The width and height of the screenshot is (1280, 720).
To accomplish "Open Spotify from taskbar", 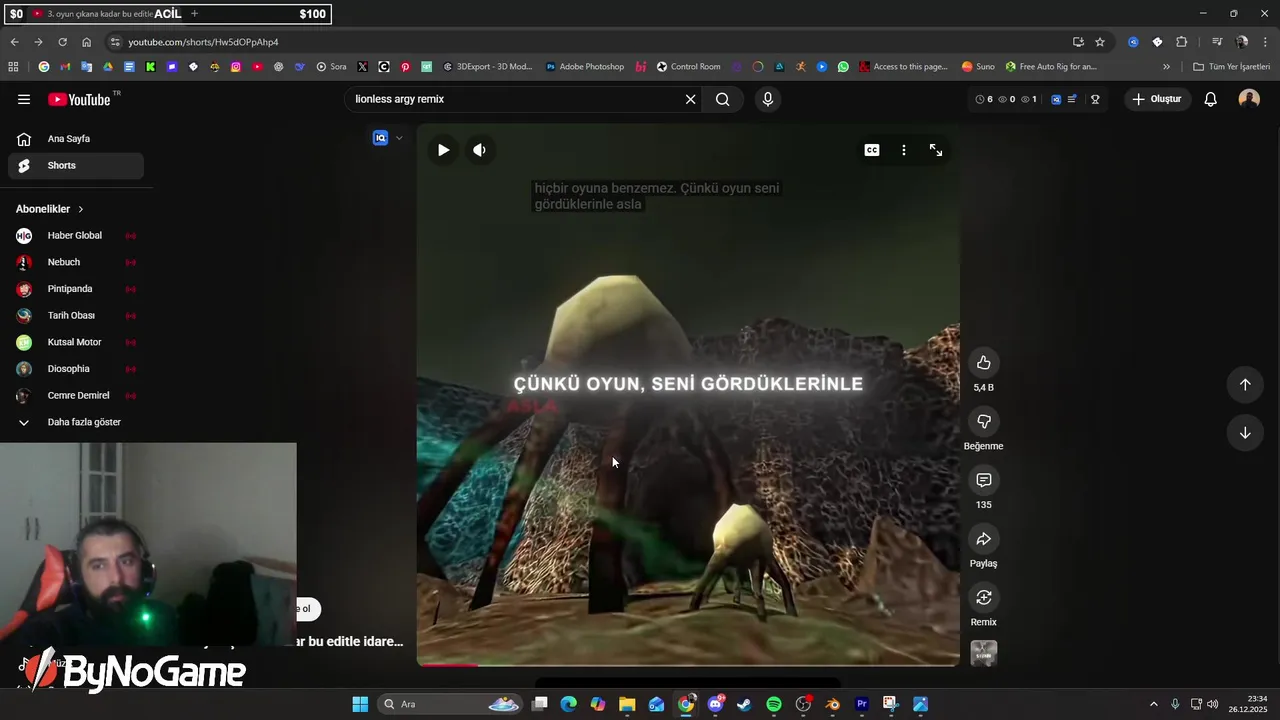I will coord(774,704).
